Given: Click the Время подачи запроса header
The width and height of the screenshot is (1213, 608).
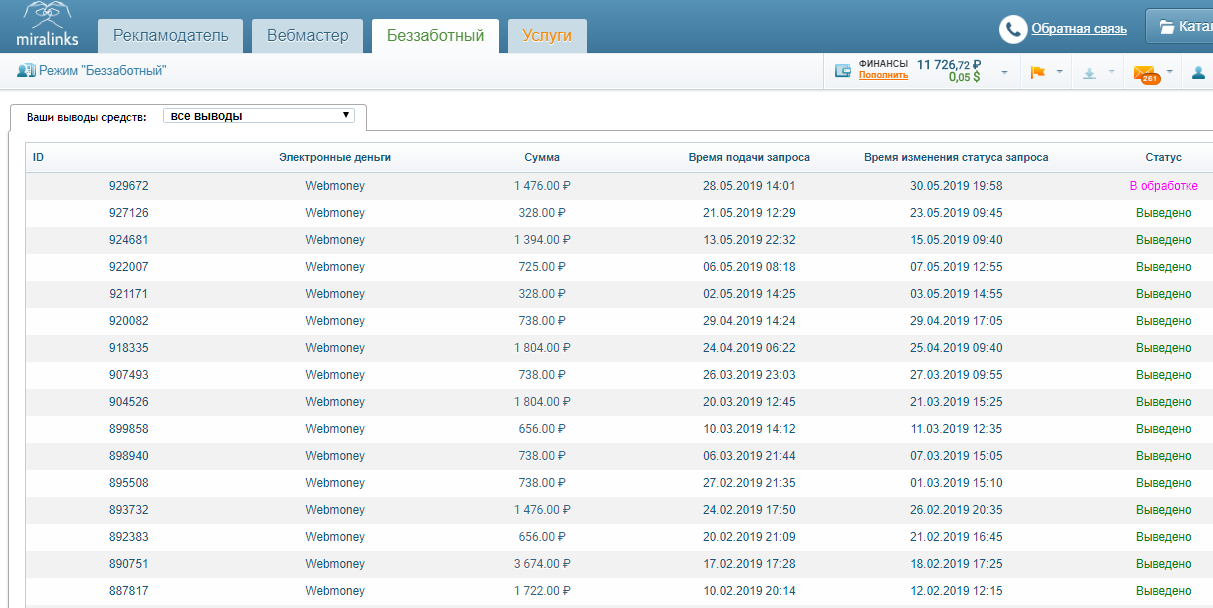Looking at the screenshot, I should (x=749, y=158).
